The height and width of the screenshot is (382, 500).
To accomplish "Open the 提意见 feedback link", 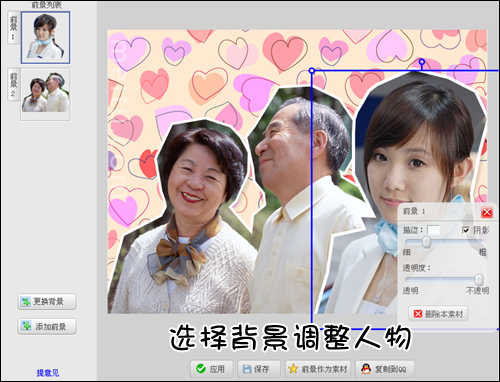I will [47, 373].
